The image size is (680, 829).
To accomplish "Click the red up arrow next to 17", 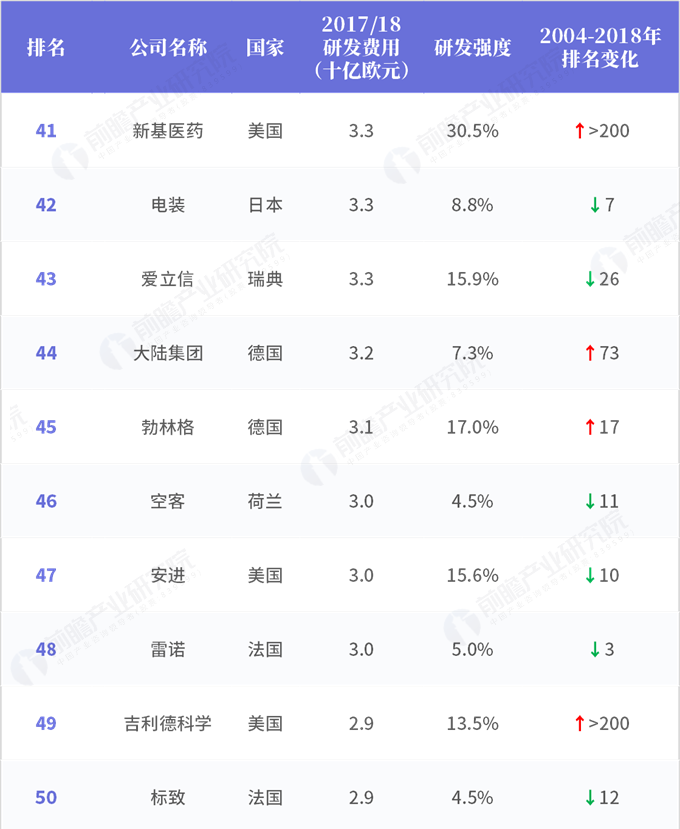I will pyautogui.click(x=589, y=427).
